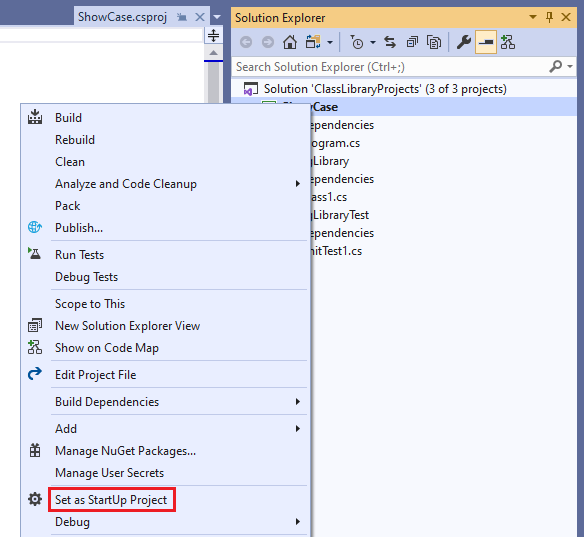The height and width of the screenshot is (538, 584).
Task: Click the Properties wrench icon
Action: (x=464, y=42)
